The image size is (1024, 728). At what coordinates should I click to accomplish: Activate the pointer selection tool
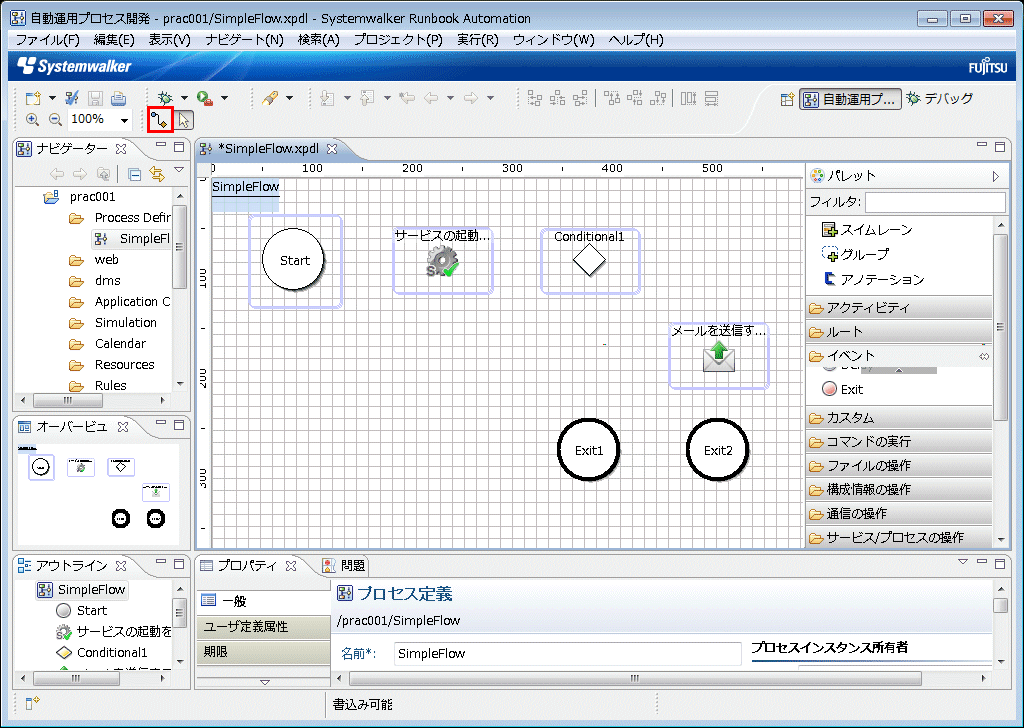(x=184, y=120)
